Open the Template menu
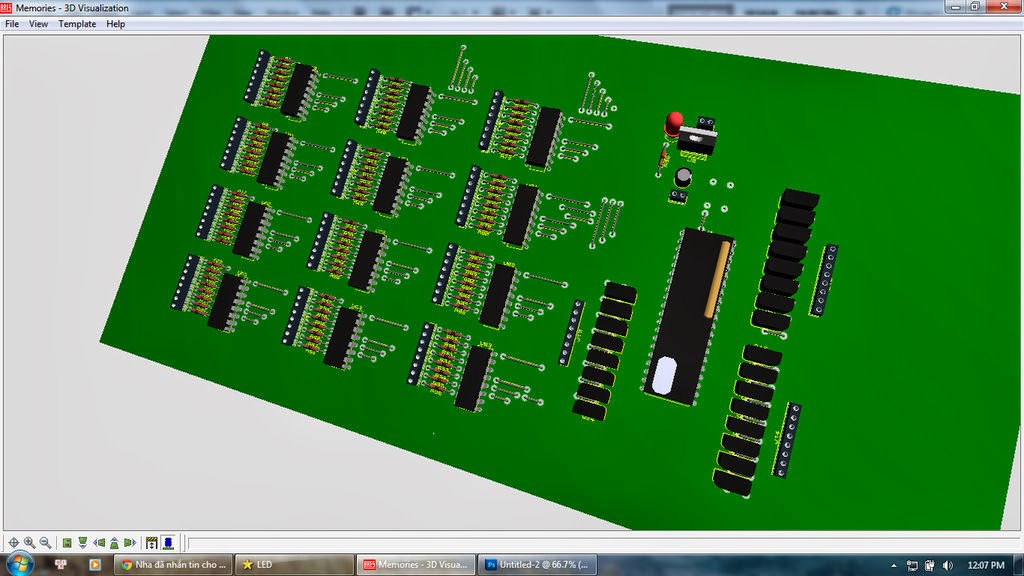 77,24
